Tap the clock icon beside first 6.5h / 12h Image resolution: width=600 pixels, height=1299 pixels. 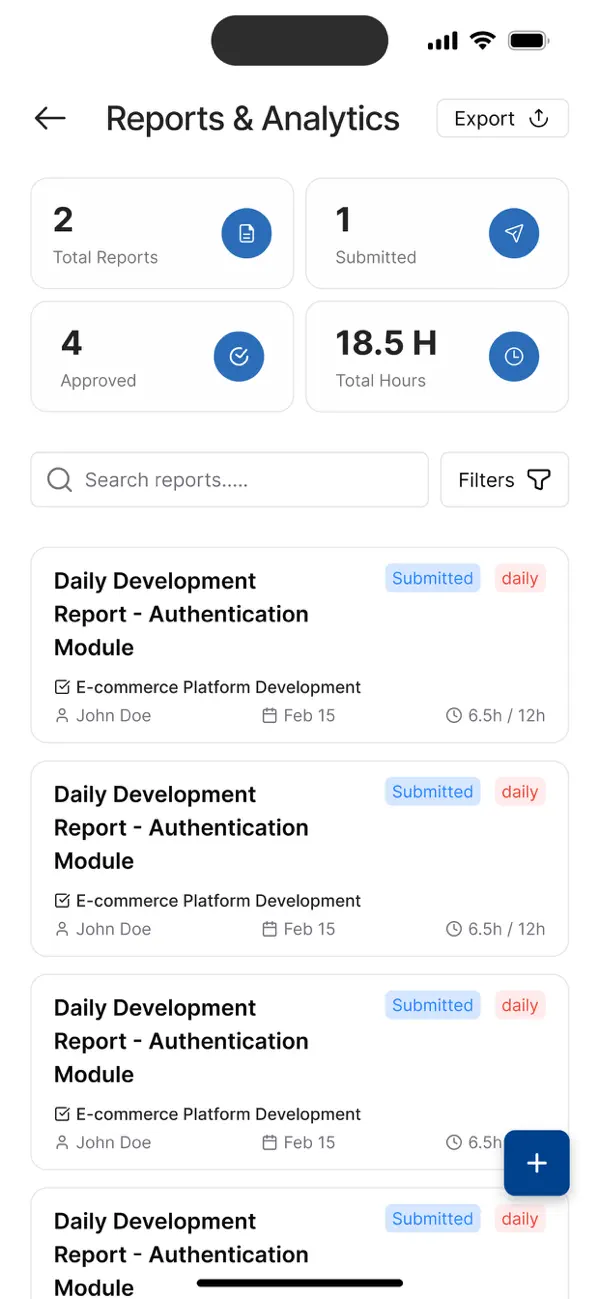454,716
